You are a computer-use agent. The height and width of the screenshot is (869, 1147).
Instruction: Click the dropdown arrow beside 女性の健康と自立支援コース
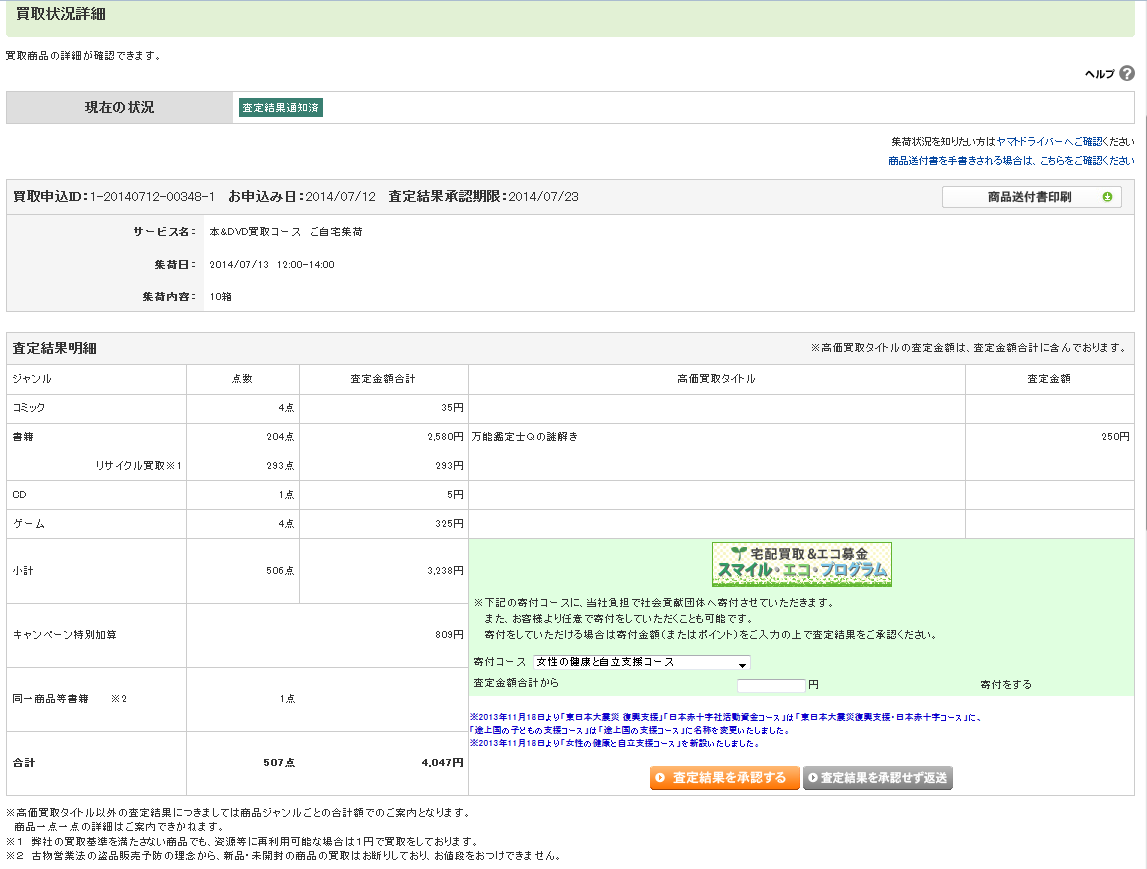tap(742, 663)
